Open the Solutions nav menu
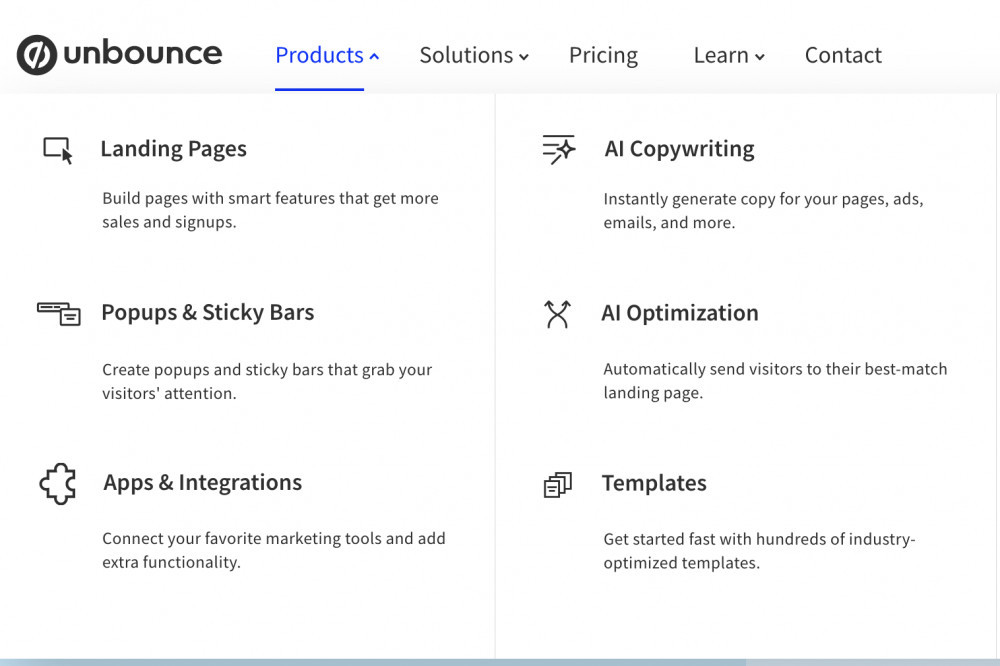This screenshot has height=666, width=1000. 466,56
